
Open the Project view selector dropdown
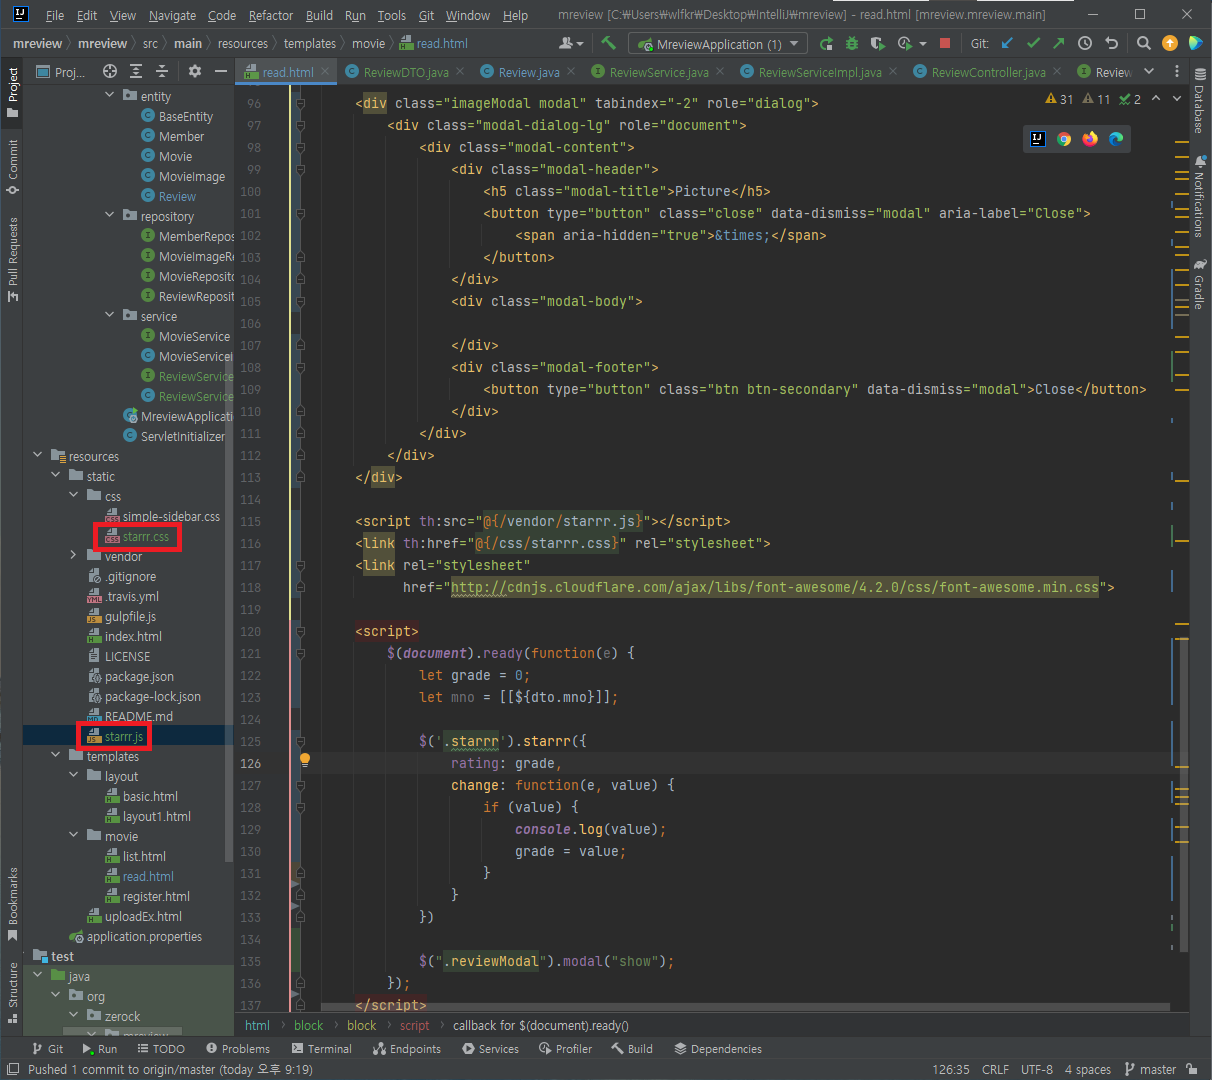(61, 72)
